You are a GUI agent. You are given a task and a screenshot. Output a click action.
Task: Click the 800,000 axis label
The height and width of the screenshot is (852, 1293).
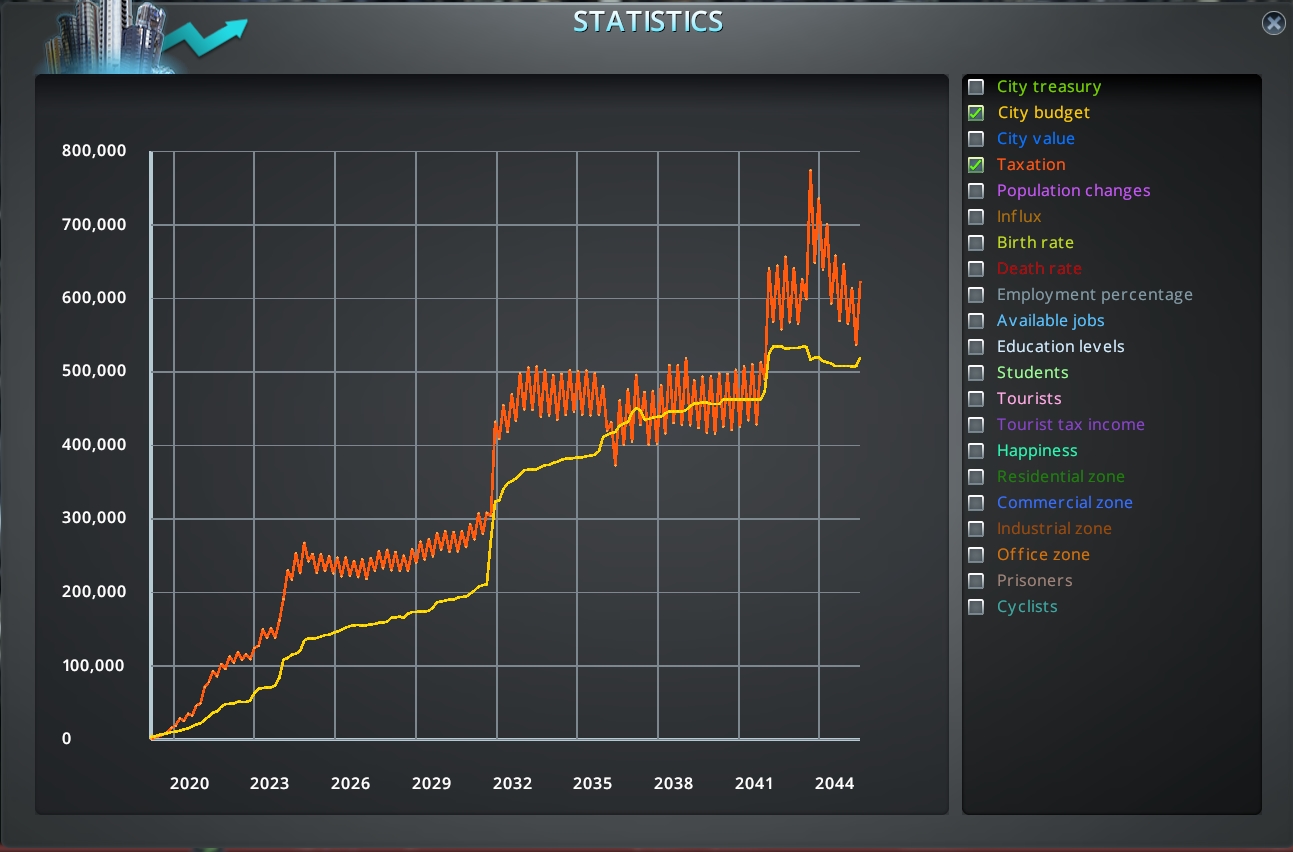(x=94, y=151)
